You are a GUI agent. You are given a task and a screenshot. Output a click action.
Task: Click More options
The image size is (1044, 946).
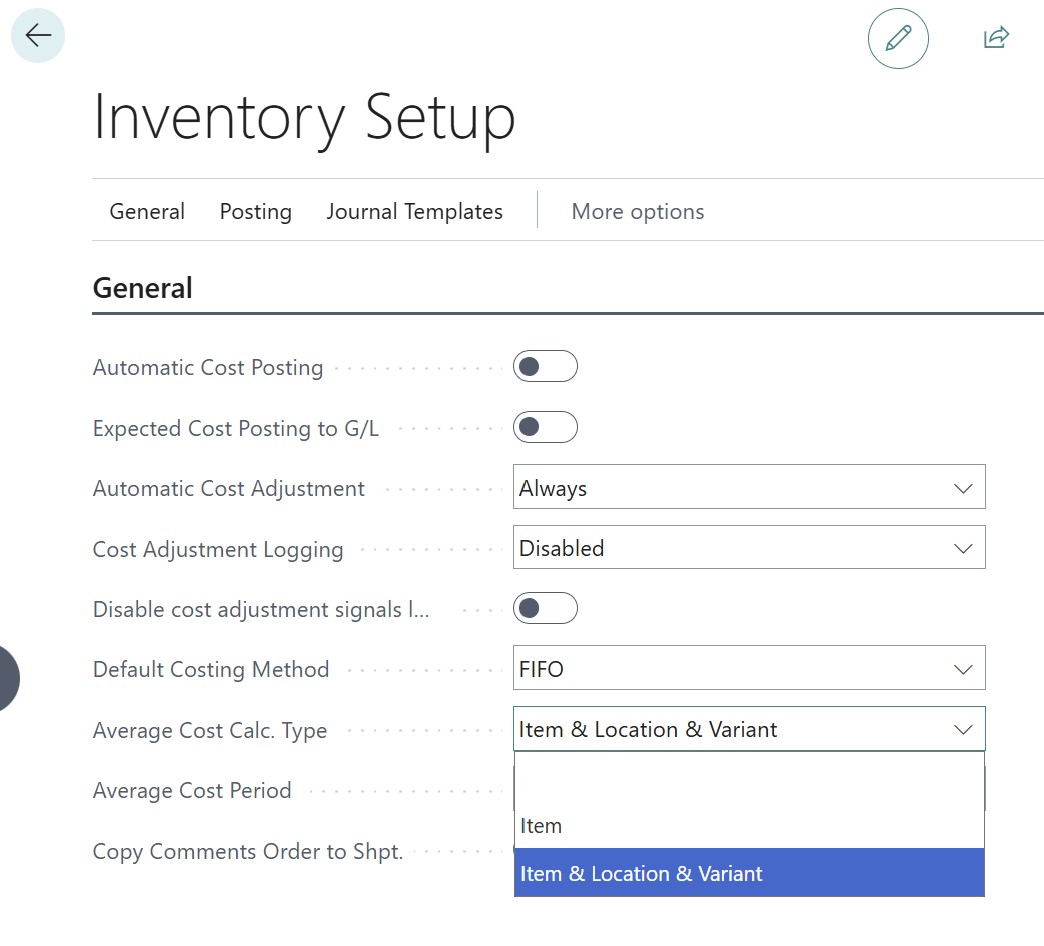point(637,212)
